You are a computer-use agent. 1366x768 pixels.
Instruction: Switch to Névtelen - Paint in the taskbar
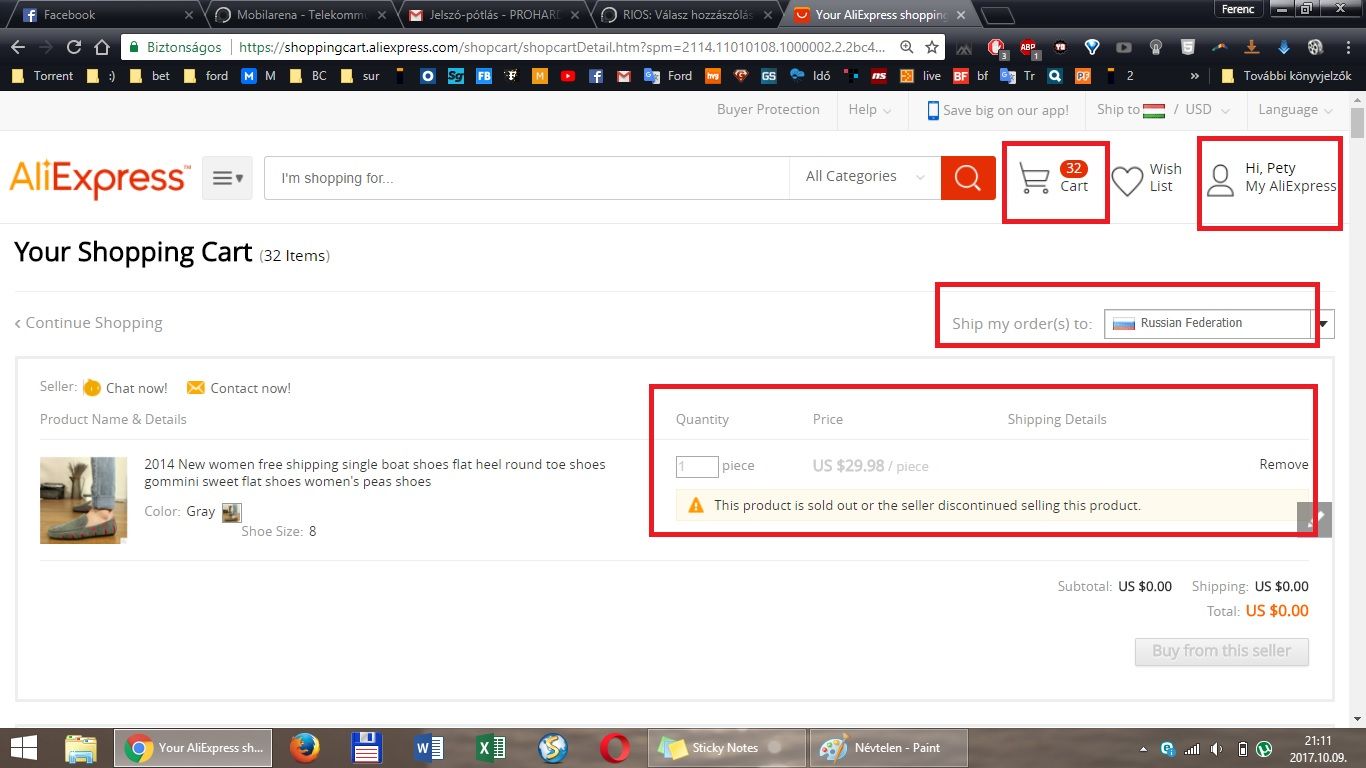tap(889, 748)
